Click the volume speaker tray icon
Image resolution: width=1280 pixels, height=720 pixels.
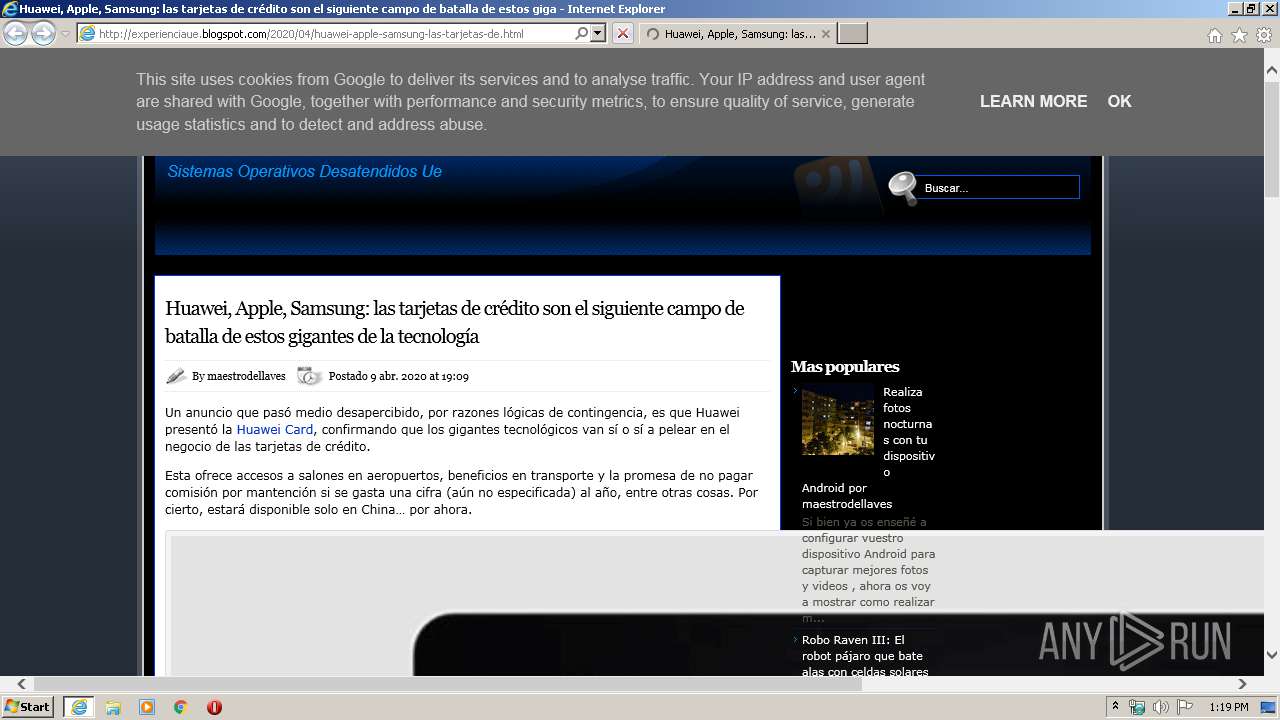click(x=1160, y=707)
